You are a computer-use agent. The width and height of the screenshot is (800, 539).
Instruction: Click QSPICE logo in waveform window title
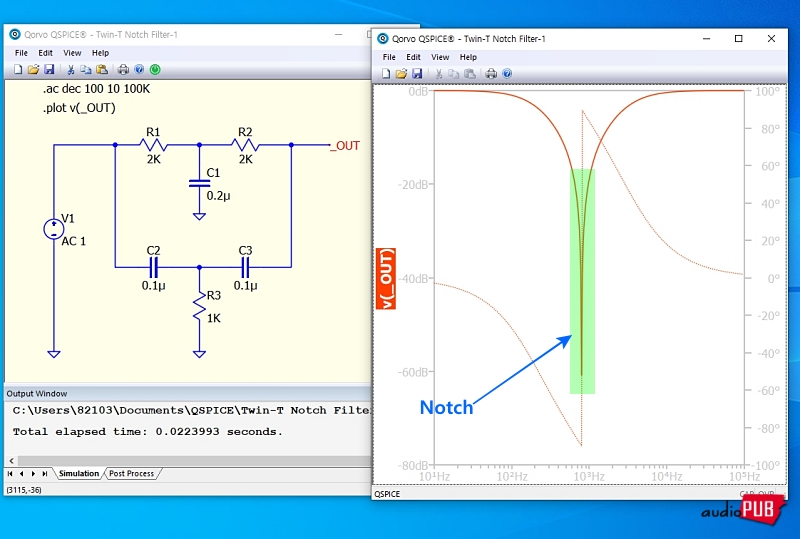click(383, 38)
